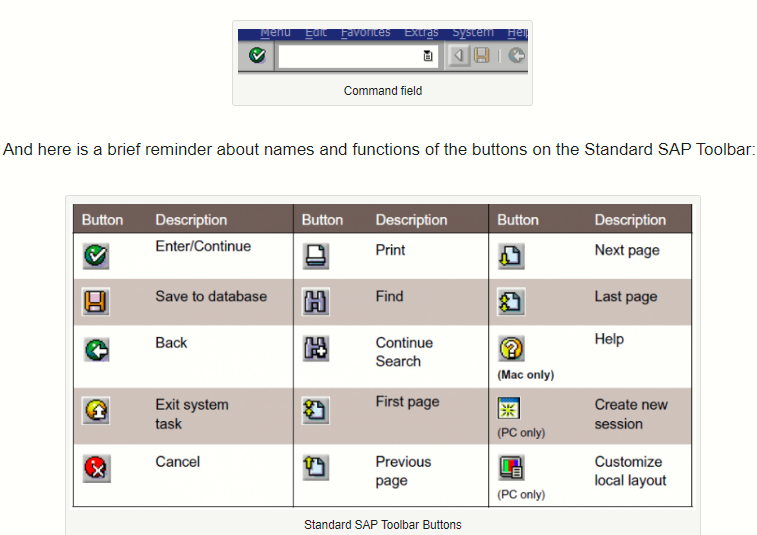This screenshot has width=757, height=535.
Task: Click the 'Back' description text in table
Action: (x=171, y=343)
